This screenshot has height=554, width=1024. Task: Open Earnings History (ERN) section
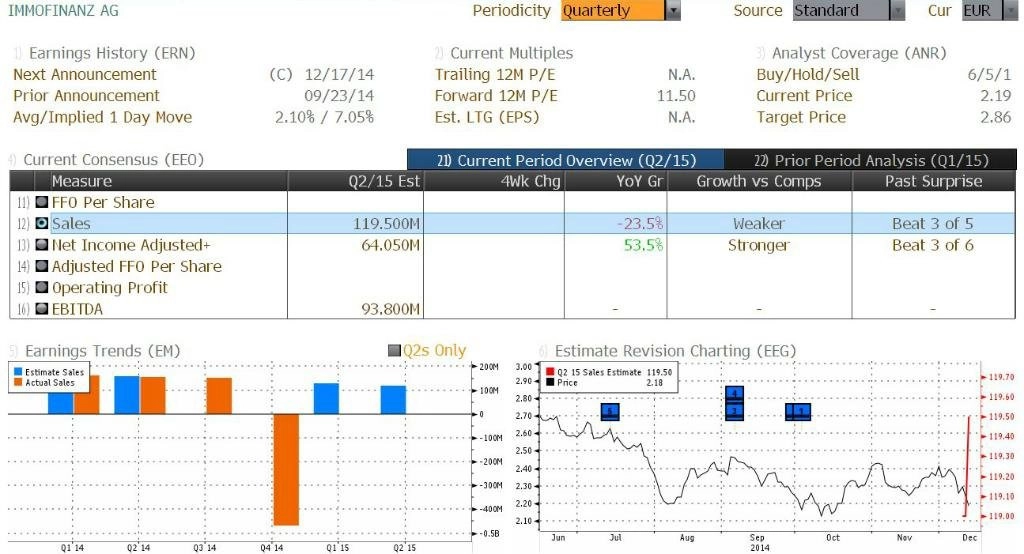pyautogui.click(x=112, y=53)
